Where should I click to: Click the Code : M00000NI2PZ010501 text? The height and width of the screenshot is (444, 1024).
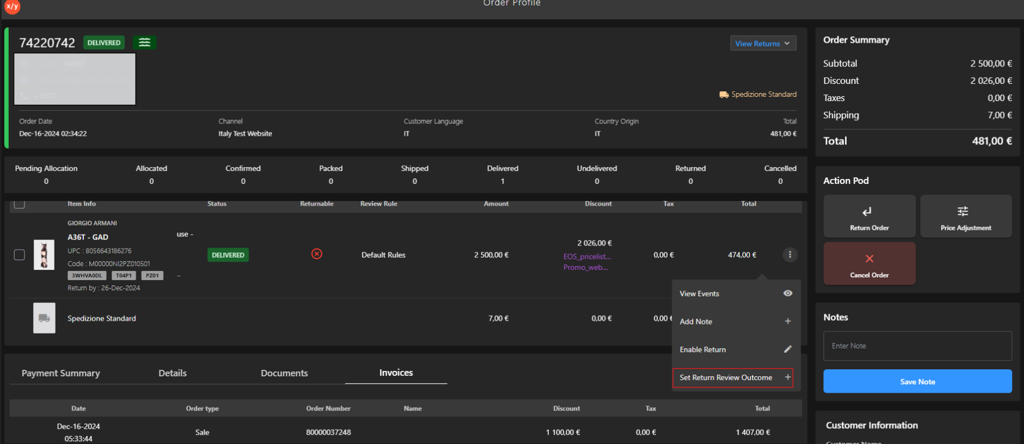pyautogui.click(x=109, y=263)
